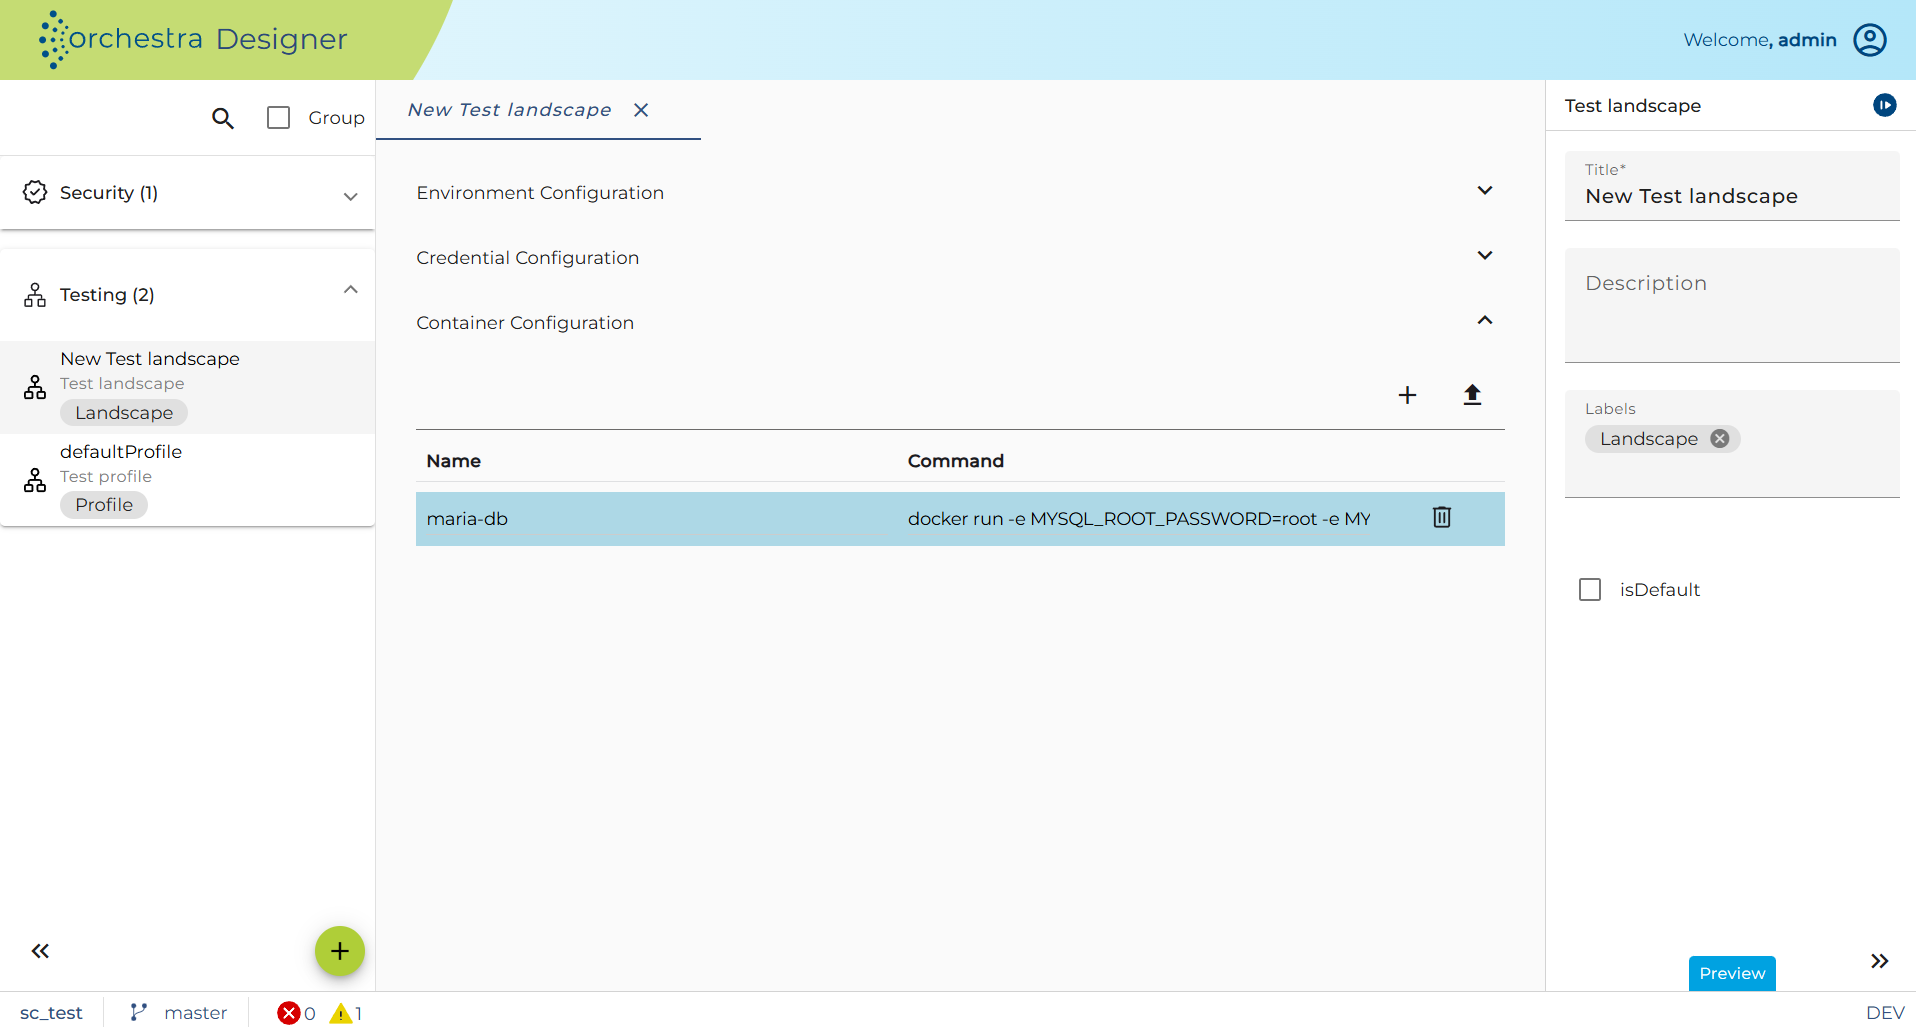The image size is (1916, 1027).
Task: Open the warnings indicator in status bar
Action: tap(346, 1013)
